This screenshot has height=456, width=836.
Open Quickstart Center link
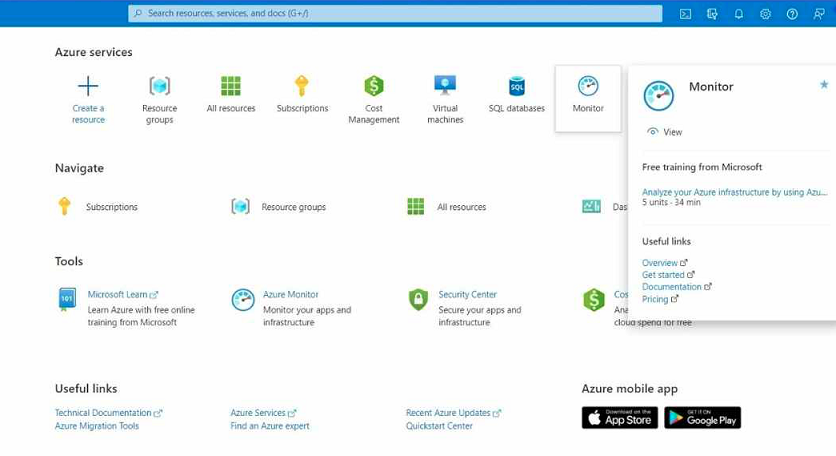[x=439, y=426]
